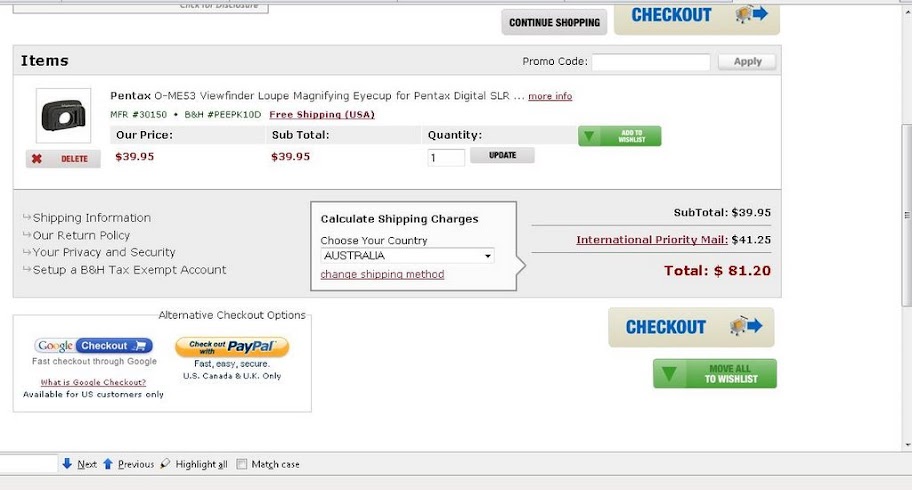Click the top Checkout button
Screen dimensions: 912x490
[697, 19]
